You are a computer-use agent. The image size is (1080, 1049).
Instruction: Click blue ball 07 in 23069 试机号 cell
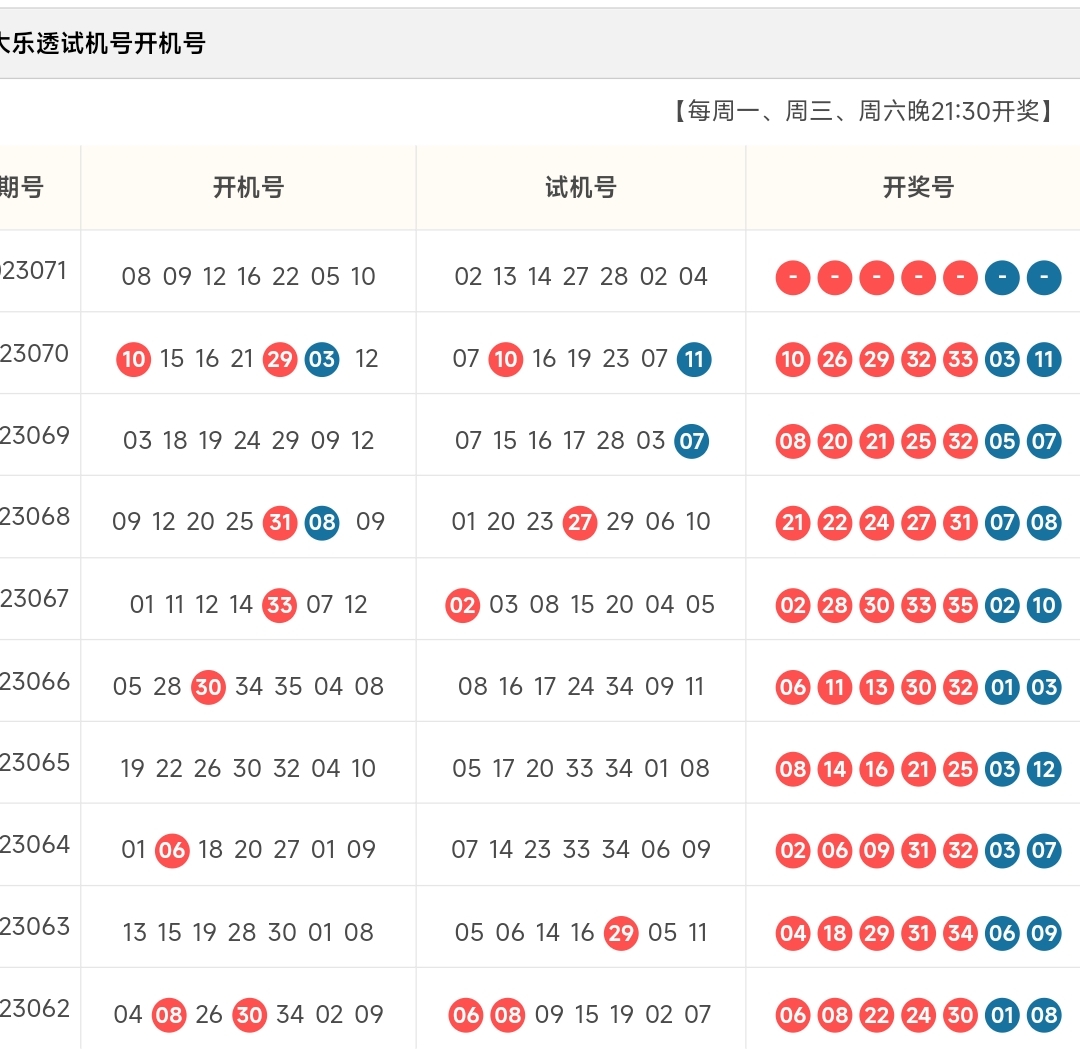(692, 441)
